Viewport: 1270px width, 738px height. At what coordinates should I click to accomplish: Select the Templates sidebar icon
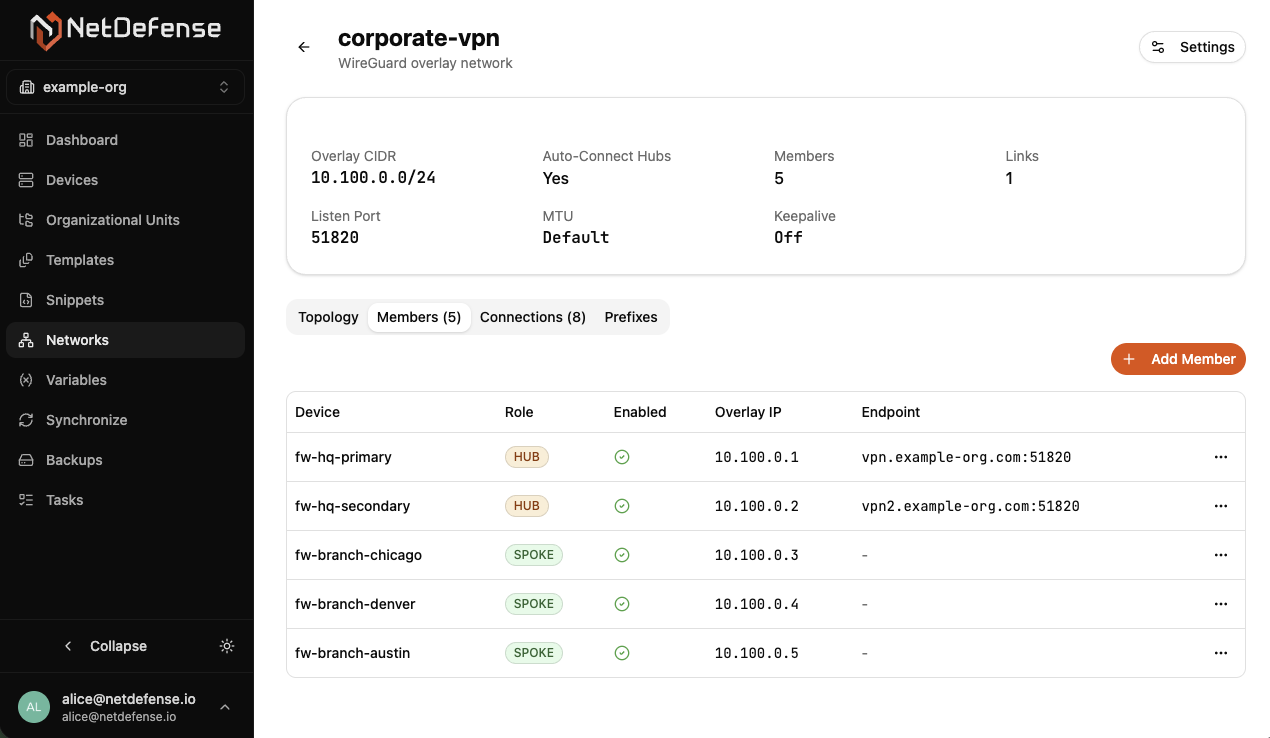26,260
